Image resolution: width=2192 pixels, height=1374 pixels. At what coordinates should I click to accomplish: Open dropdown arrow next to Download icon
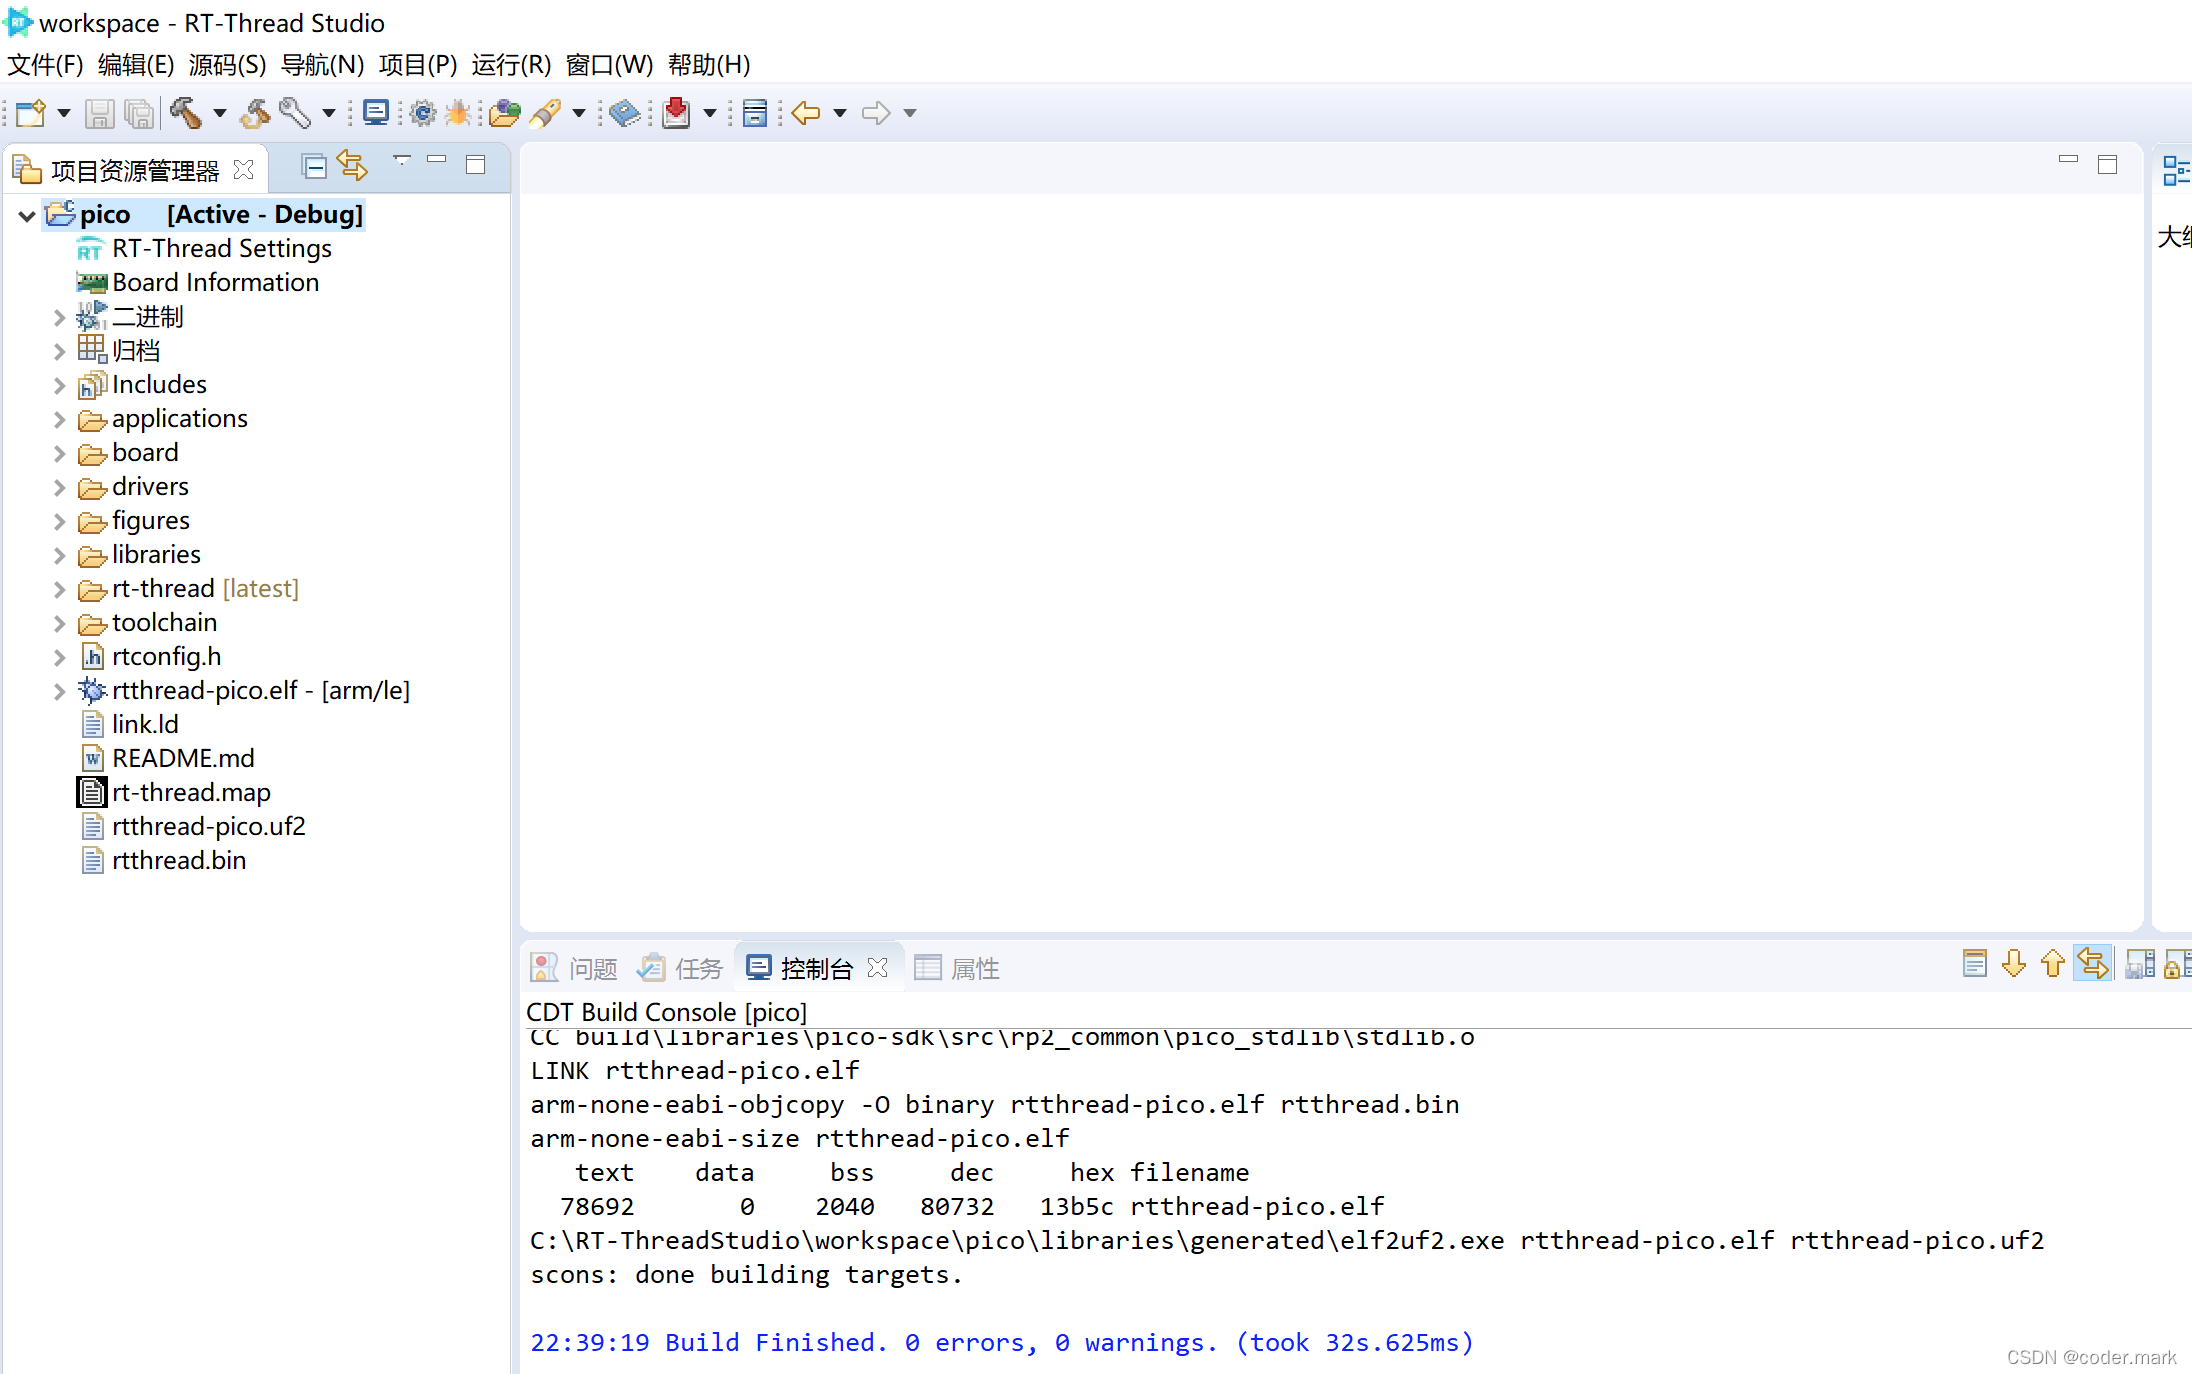click(x=710, y=113)
